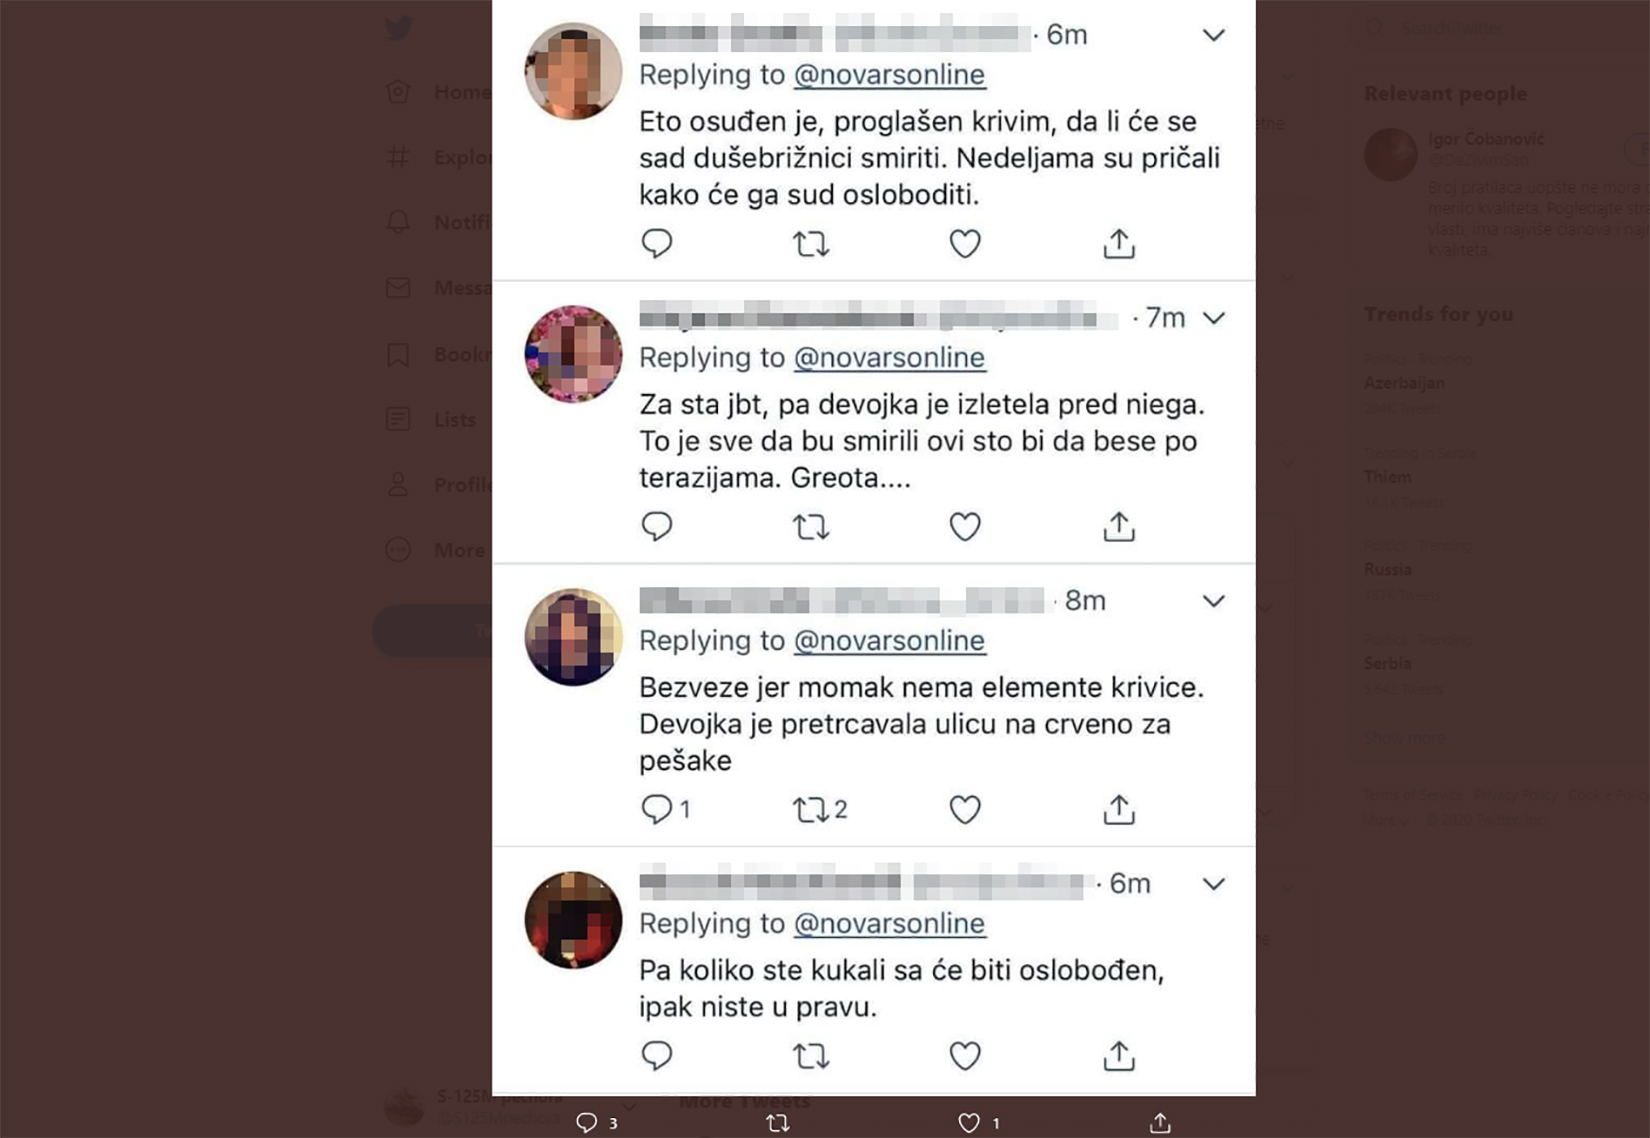Retweet the 'Pa koliko ste kukali' reply
The height and width of the screenshot is (1138, 1650).
tap(810, 1055)
